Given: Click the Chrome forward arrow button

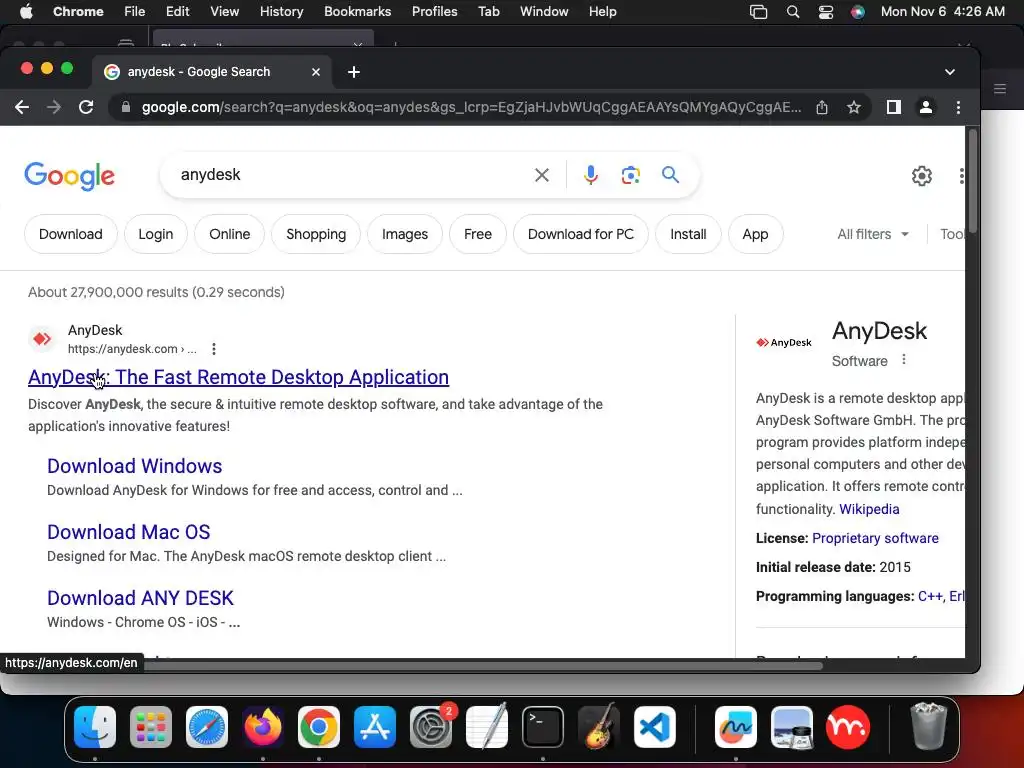Looking at the screenshot, I should [x=54, y=107].
